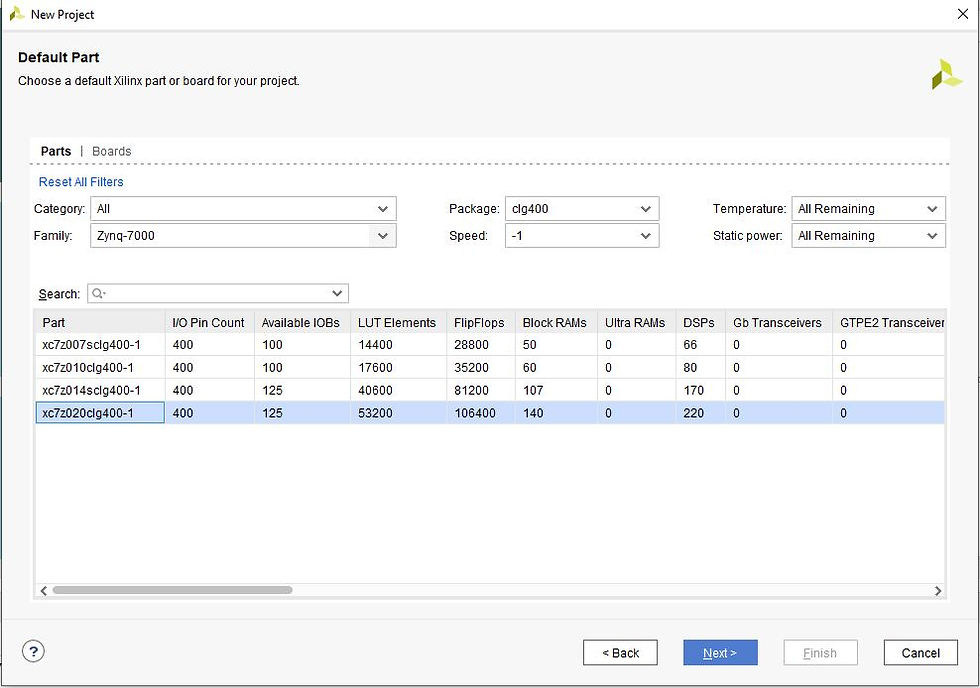Click Reset All Filters link
The width and height of the screenshot is (980, 688).
point(81,182)
